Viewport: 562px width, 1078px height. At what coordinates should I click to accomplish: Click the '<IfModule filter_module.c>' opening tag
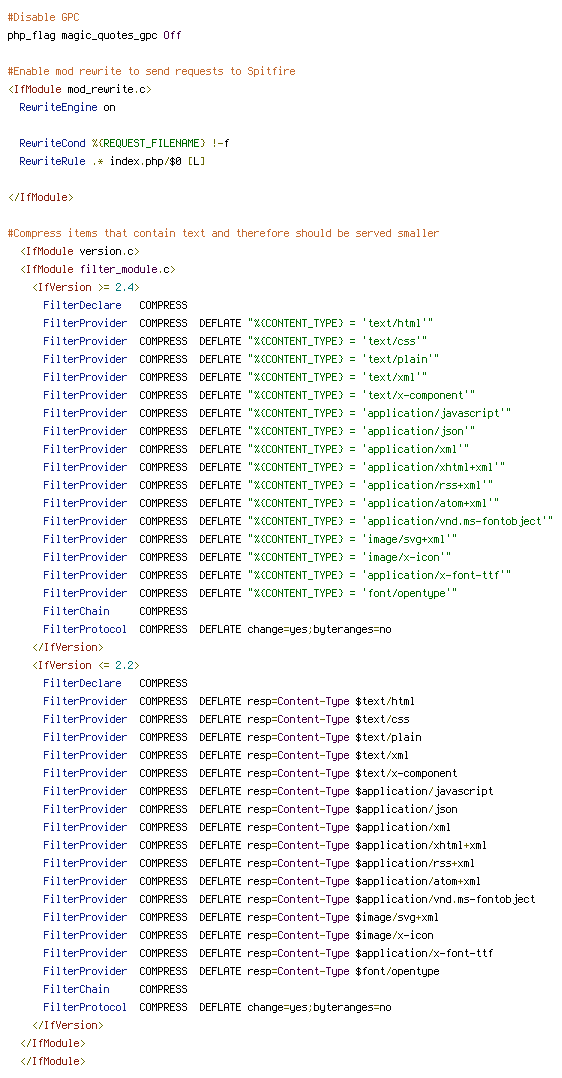(x=98, y=269)
